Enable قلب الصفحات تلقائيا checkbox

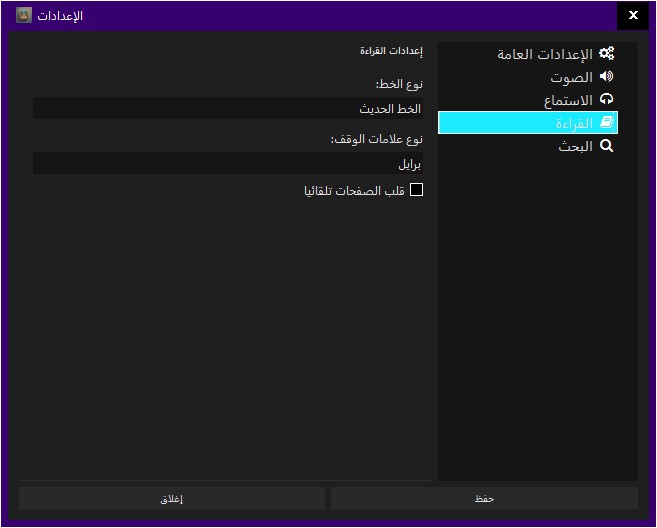pyautogui.click(x=416, y=190)
